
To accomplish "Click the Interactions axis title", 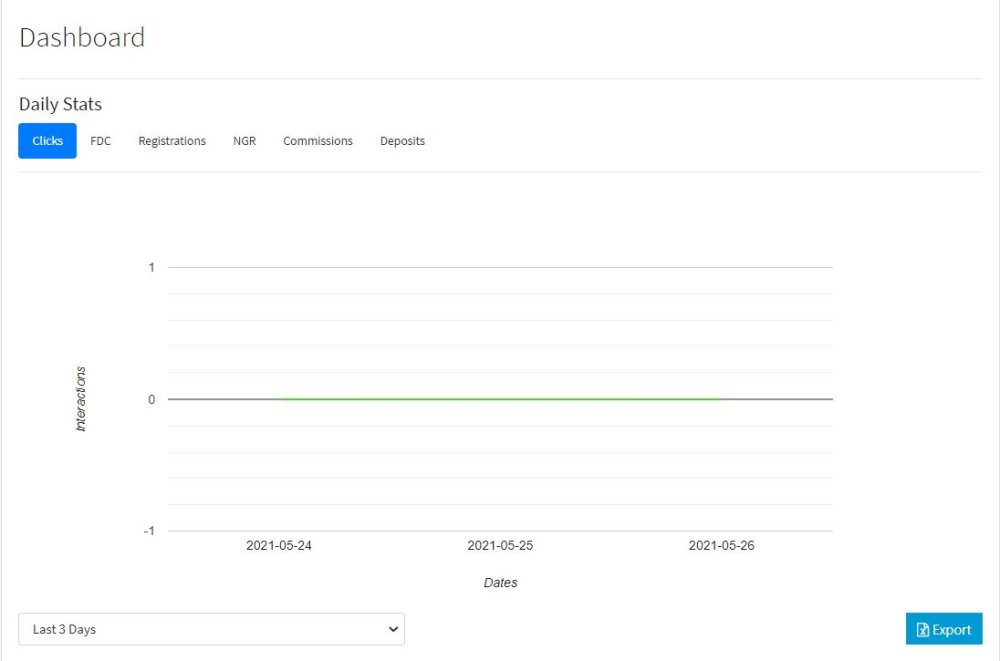I will tap(80, 399).
